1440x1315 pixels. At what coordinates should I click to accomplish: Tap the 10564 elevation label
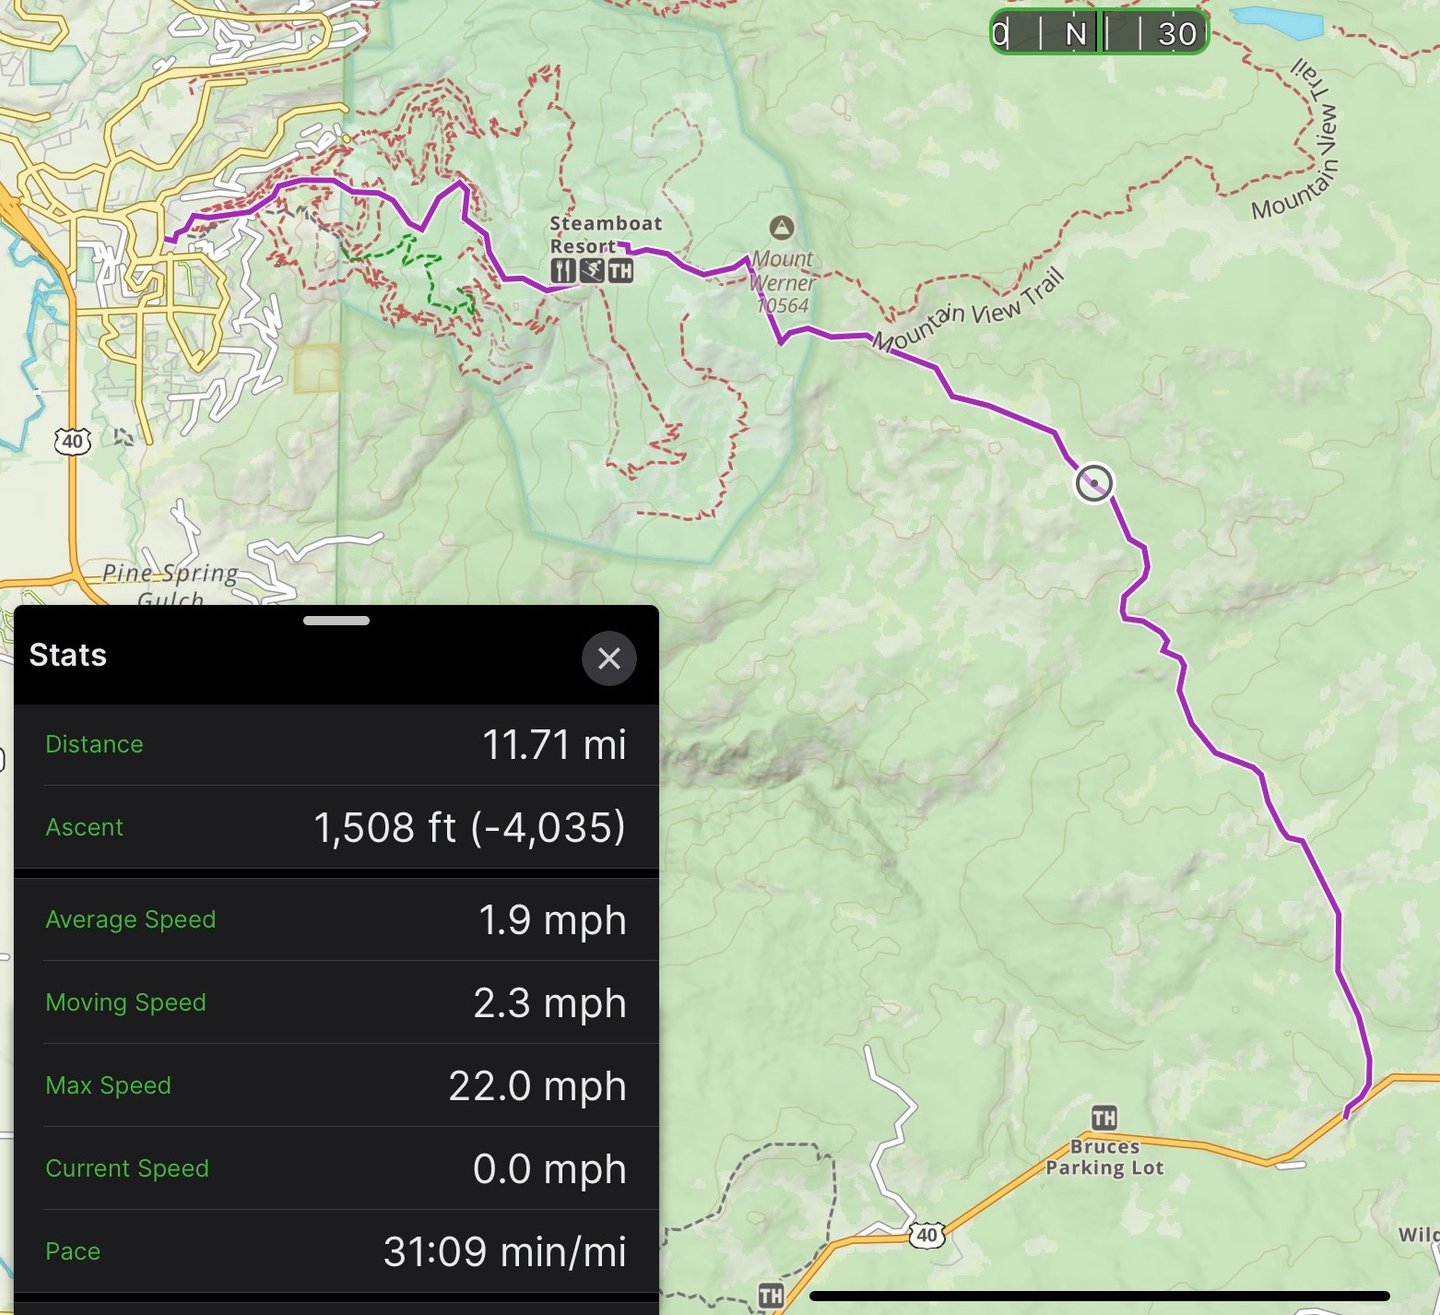783,306
